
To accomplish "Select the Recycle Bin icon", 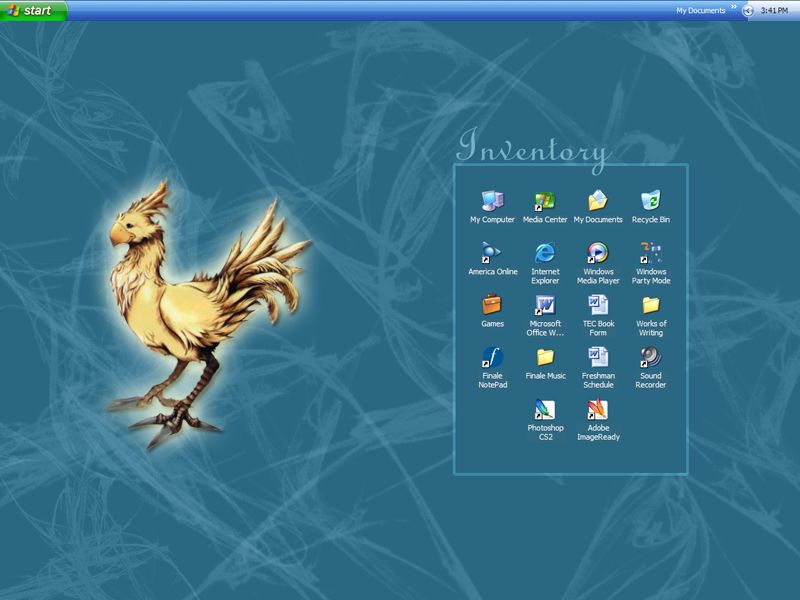I will (651, 207).
